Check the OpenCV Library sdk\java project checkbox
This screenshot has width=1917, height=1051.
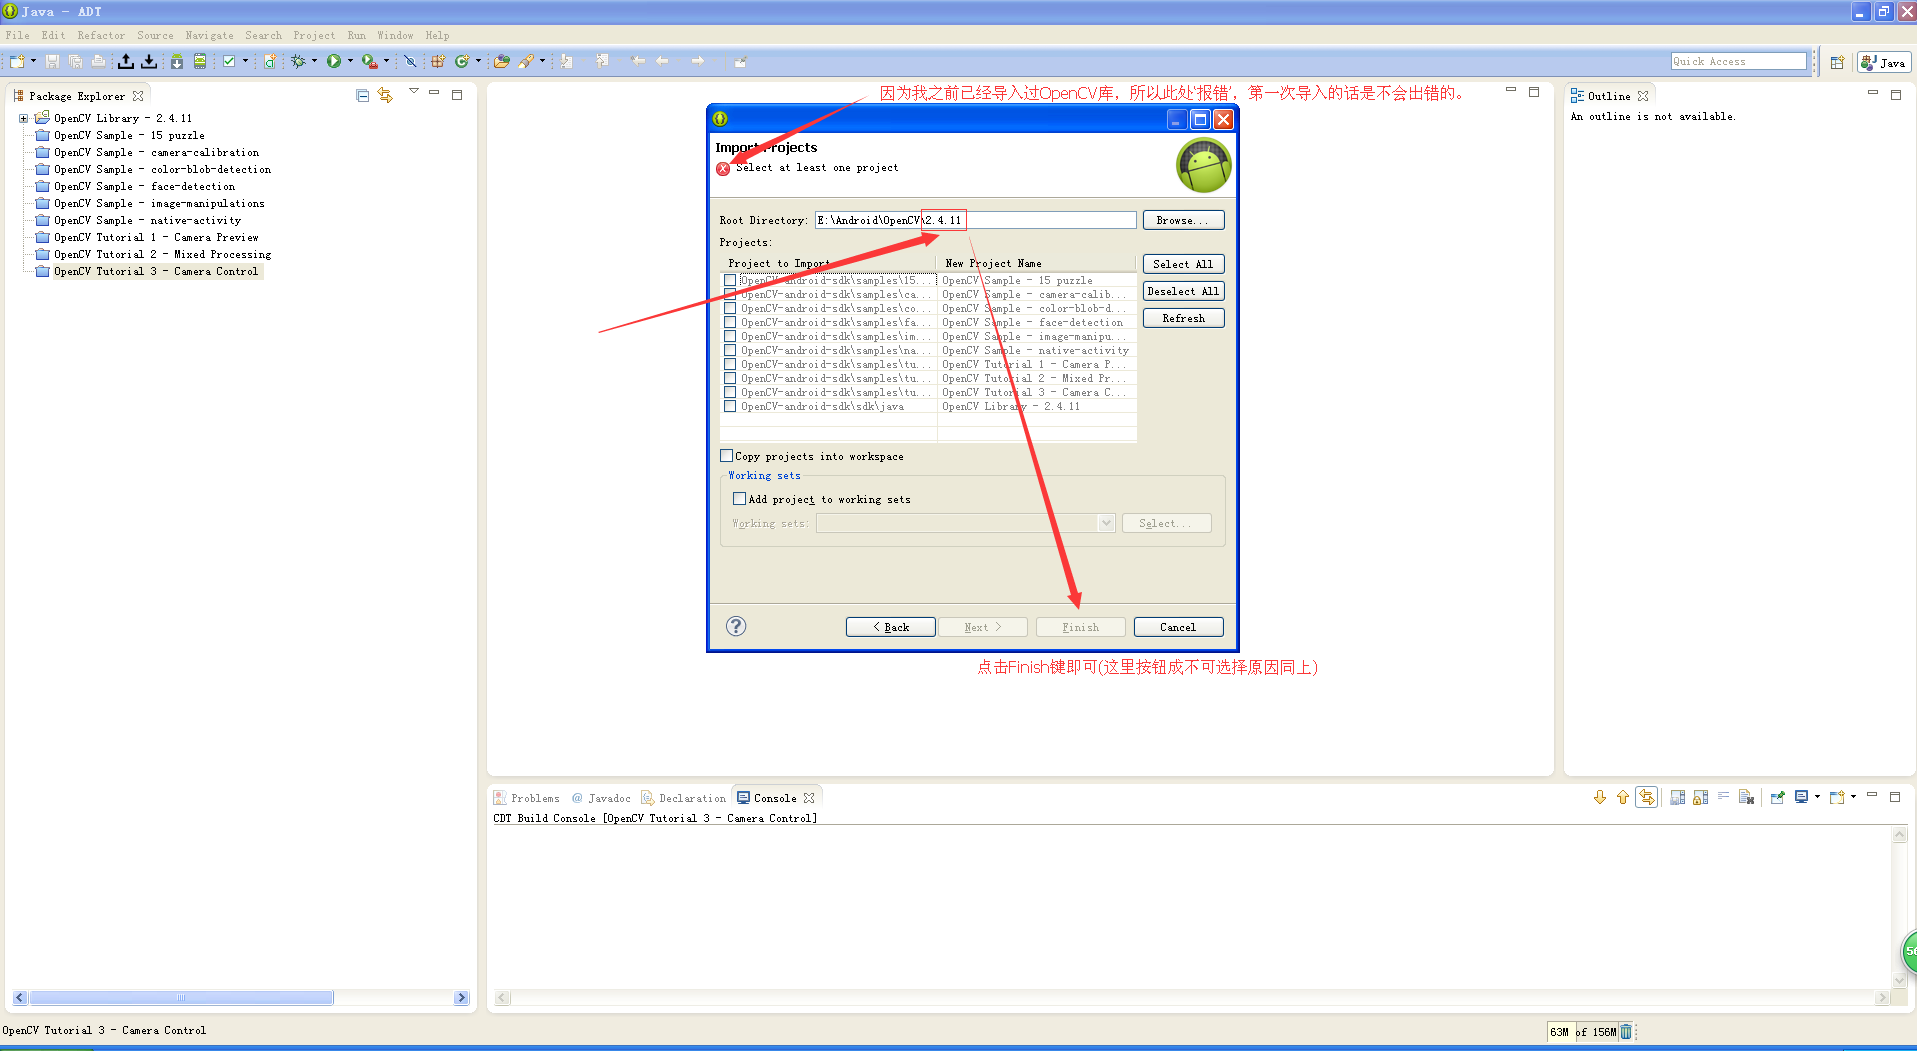click(x=730, y=406)
